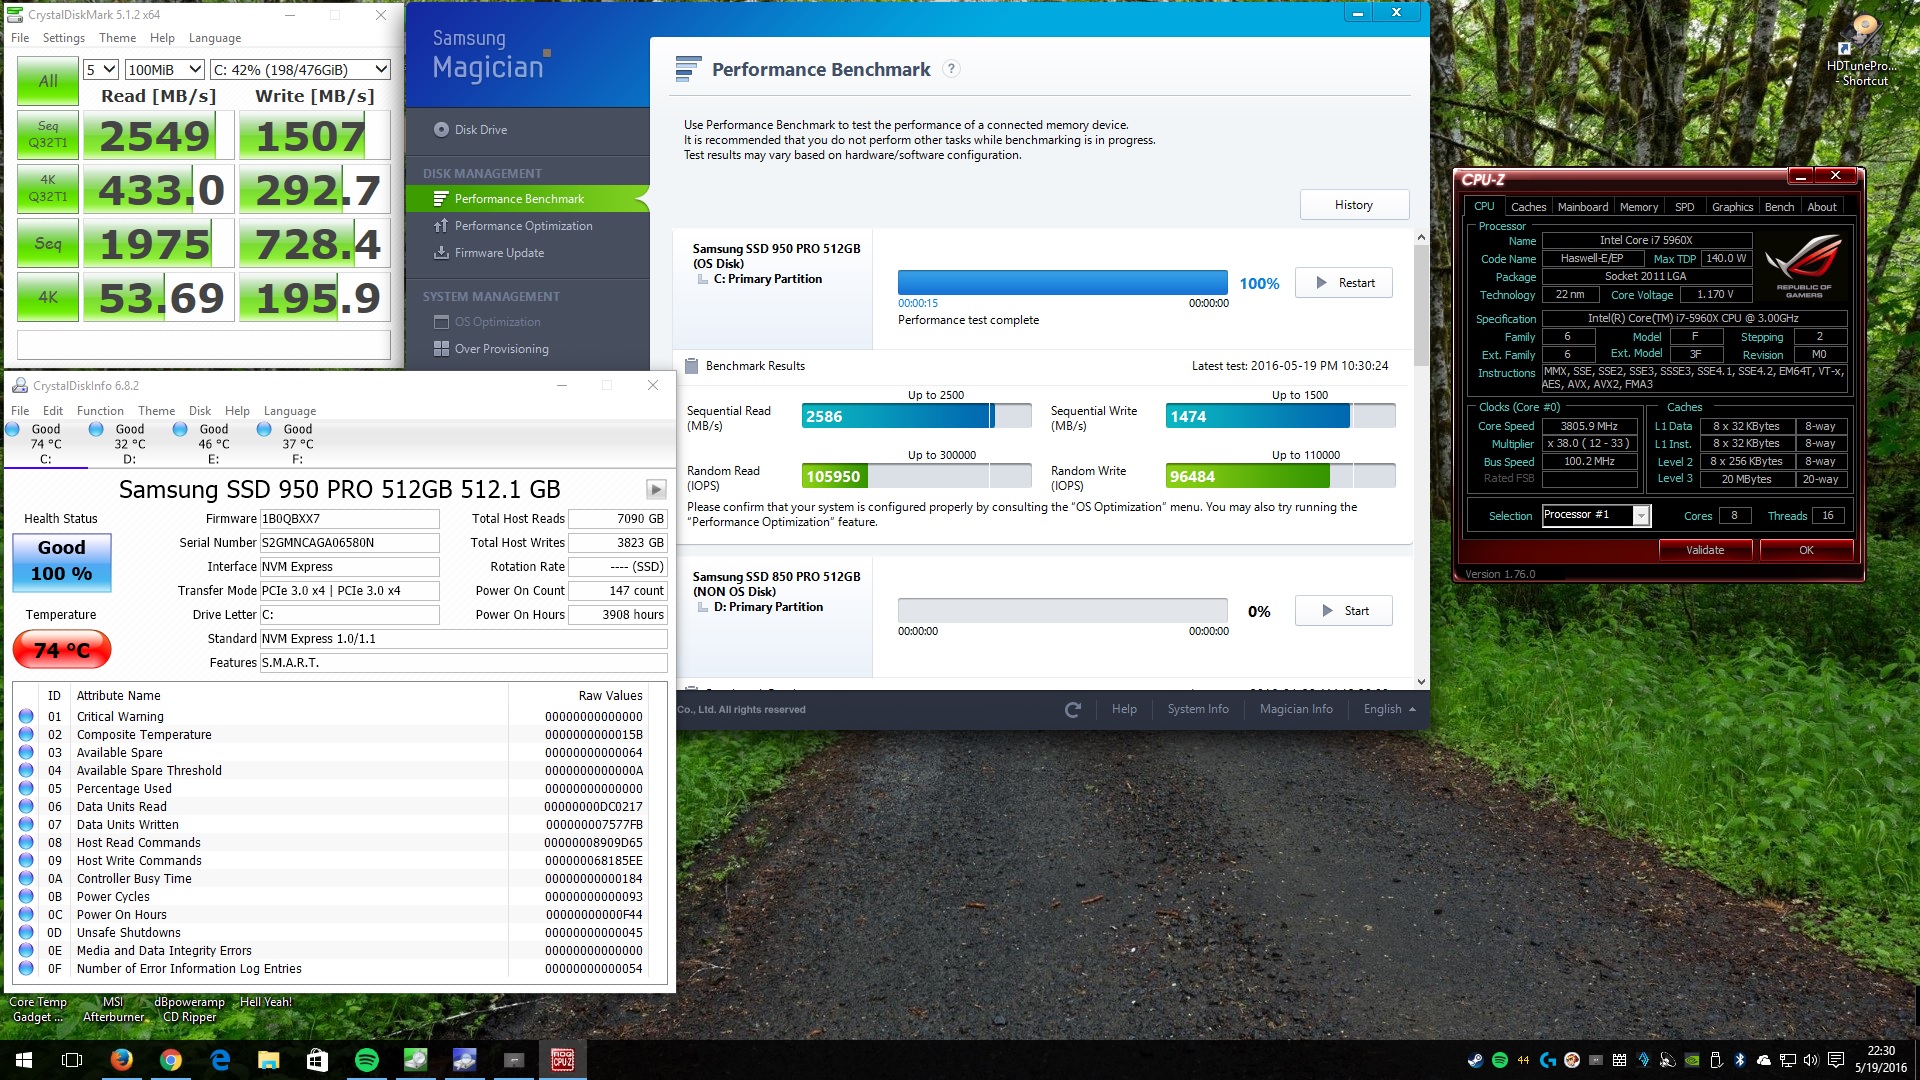This screenshot has height=1080, width=1920.
Task: Switch to the SPD tab in CPU-Z
Action: click(1685, 207)
